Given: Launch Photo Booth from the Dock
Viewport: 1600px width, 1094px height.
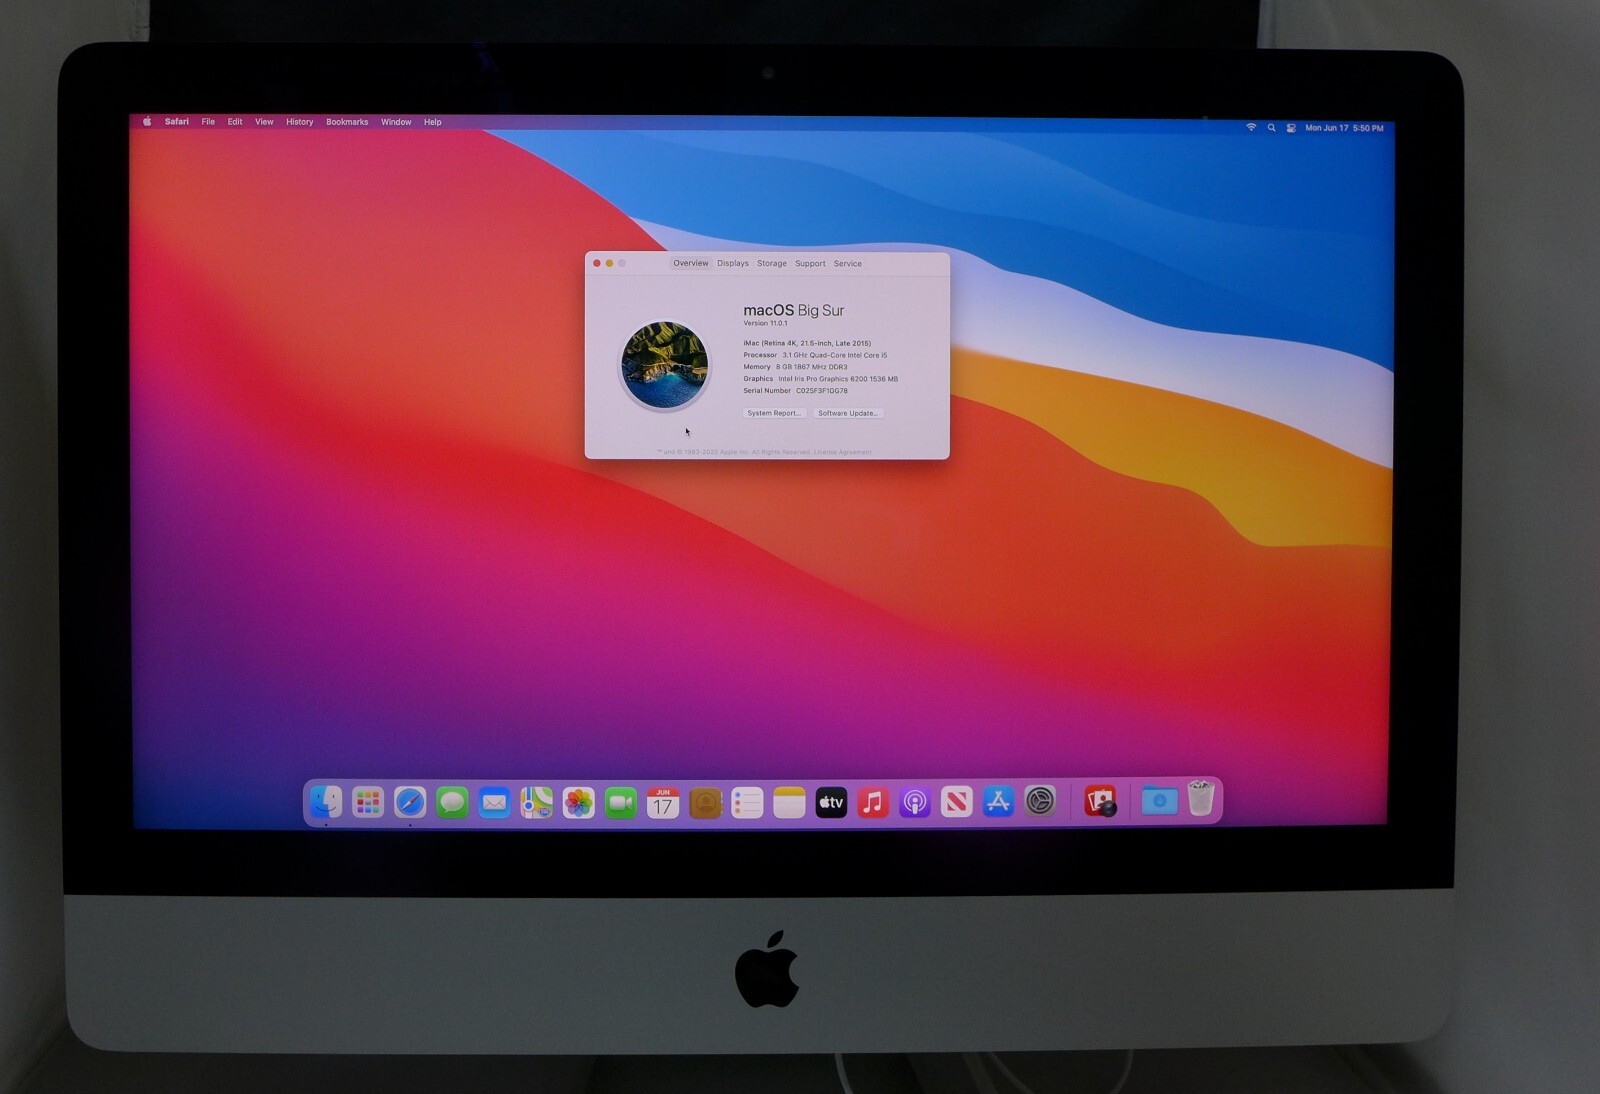Looking at the screenshot, I should click(x=1100, y=802).
